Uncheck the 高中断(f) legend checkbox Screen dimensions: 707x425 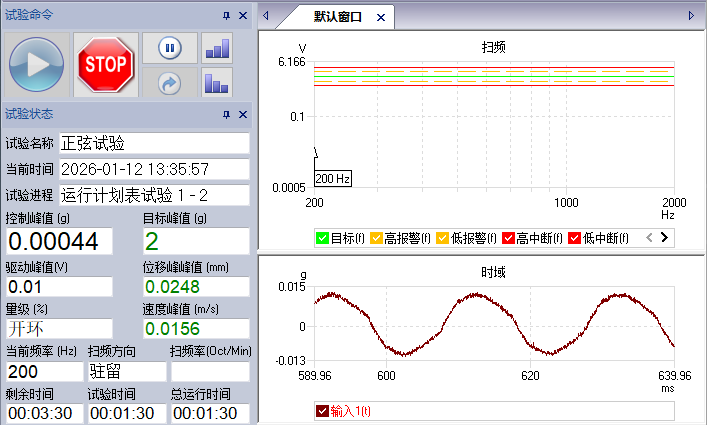tap(508, 238)
